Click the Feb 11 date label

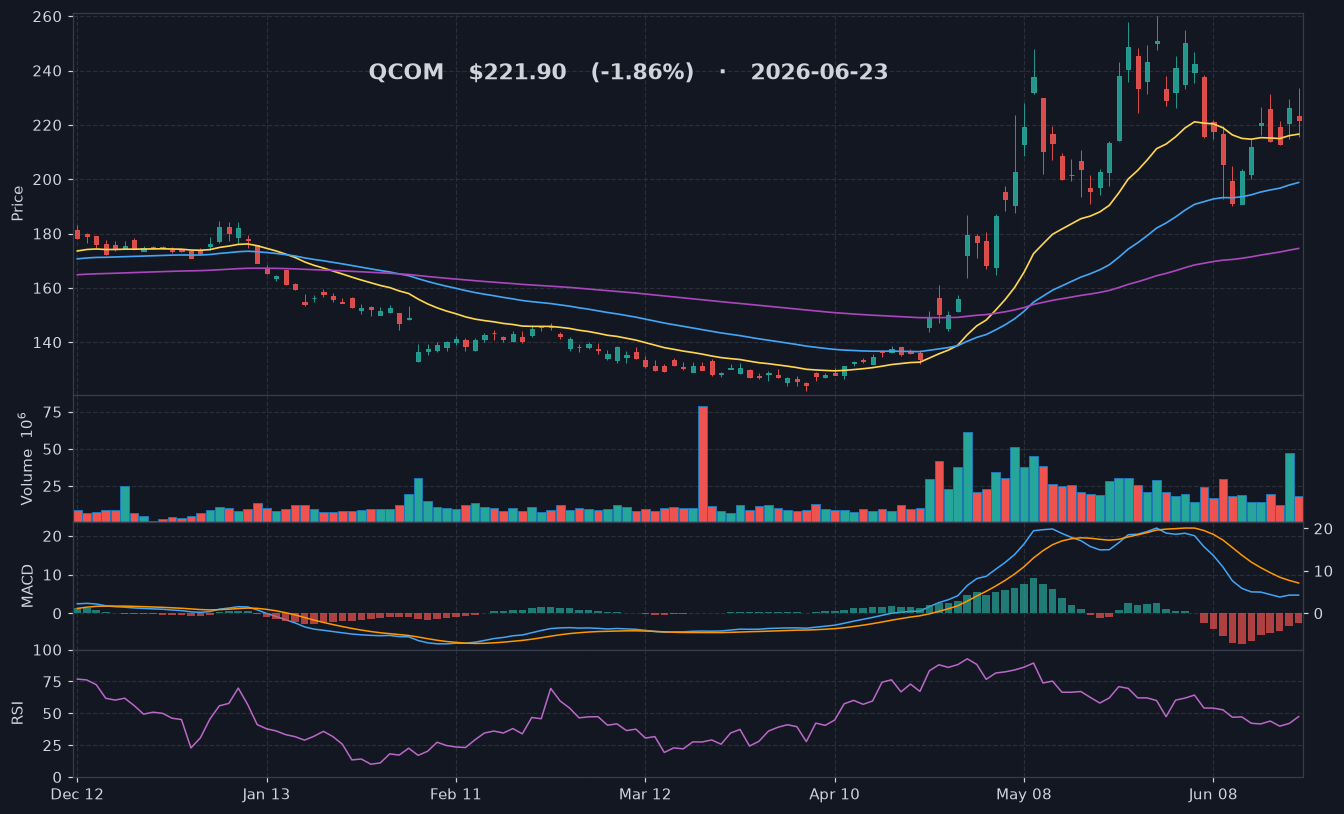(456, 793)
